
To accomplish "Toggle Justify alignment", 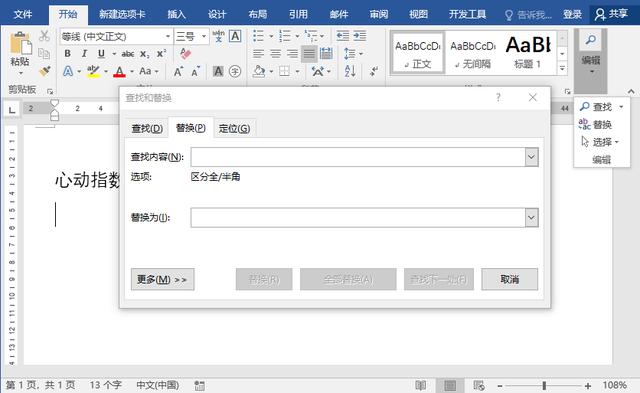I will pyautogui.click(x=309, y=53).
